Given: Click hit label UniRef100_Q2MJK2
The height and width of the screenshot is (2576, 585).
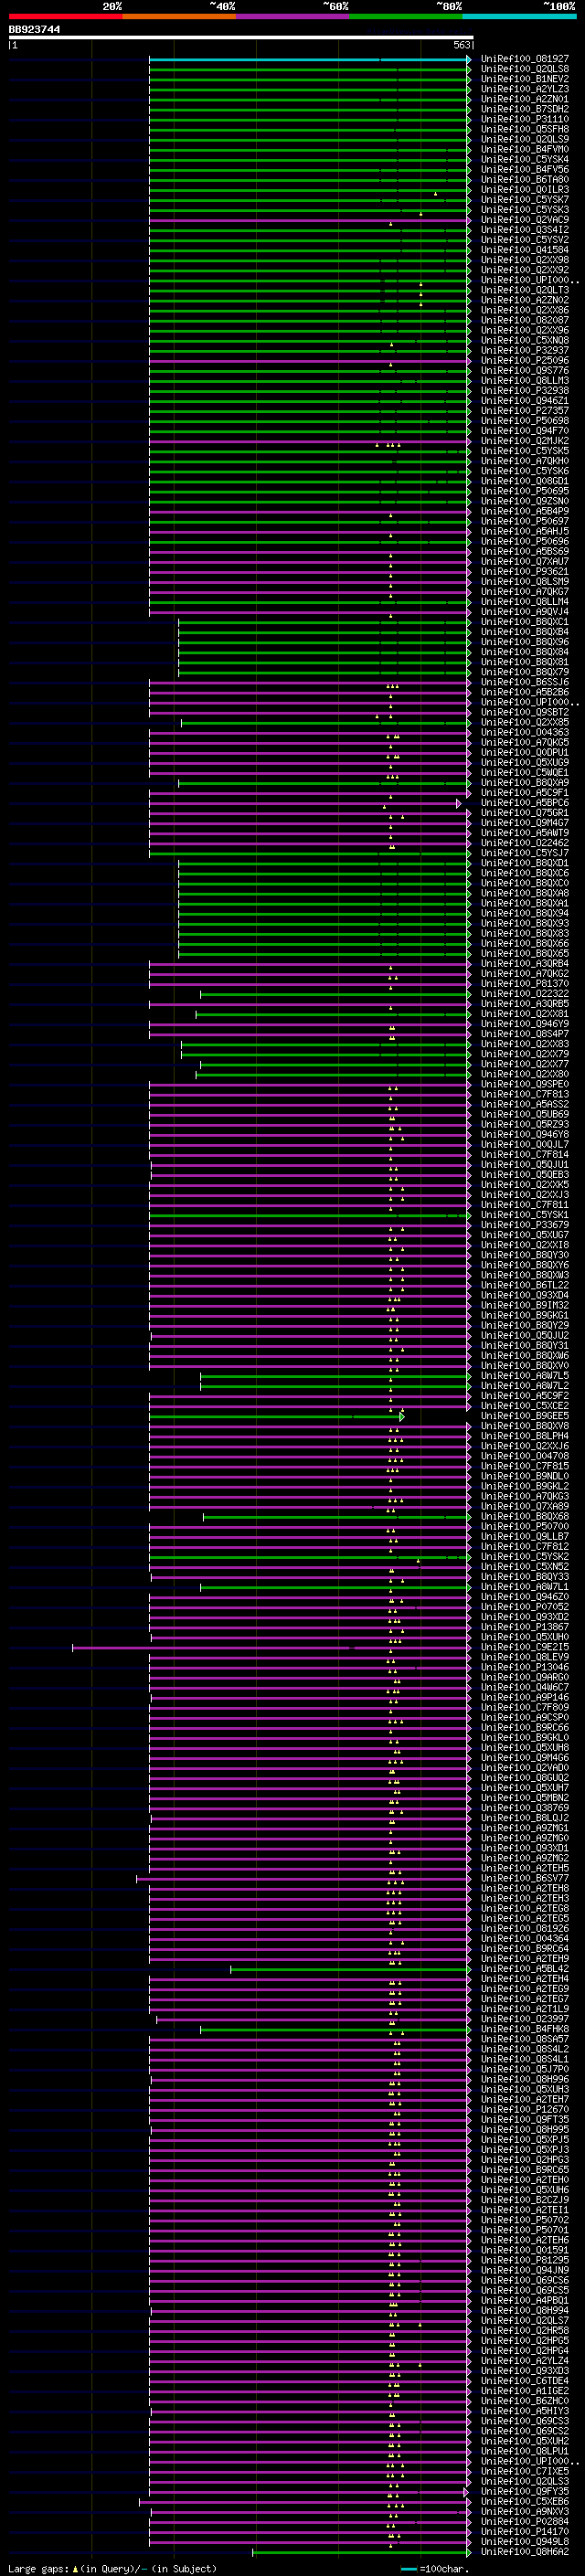Looking at the screenshot, I should [525, 441].
